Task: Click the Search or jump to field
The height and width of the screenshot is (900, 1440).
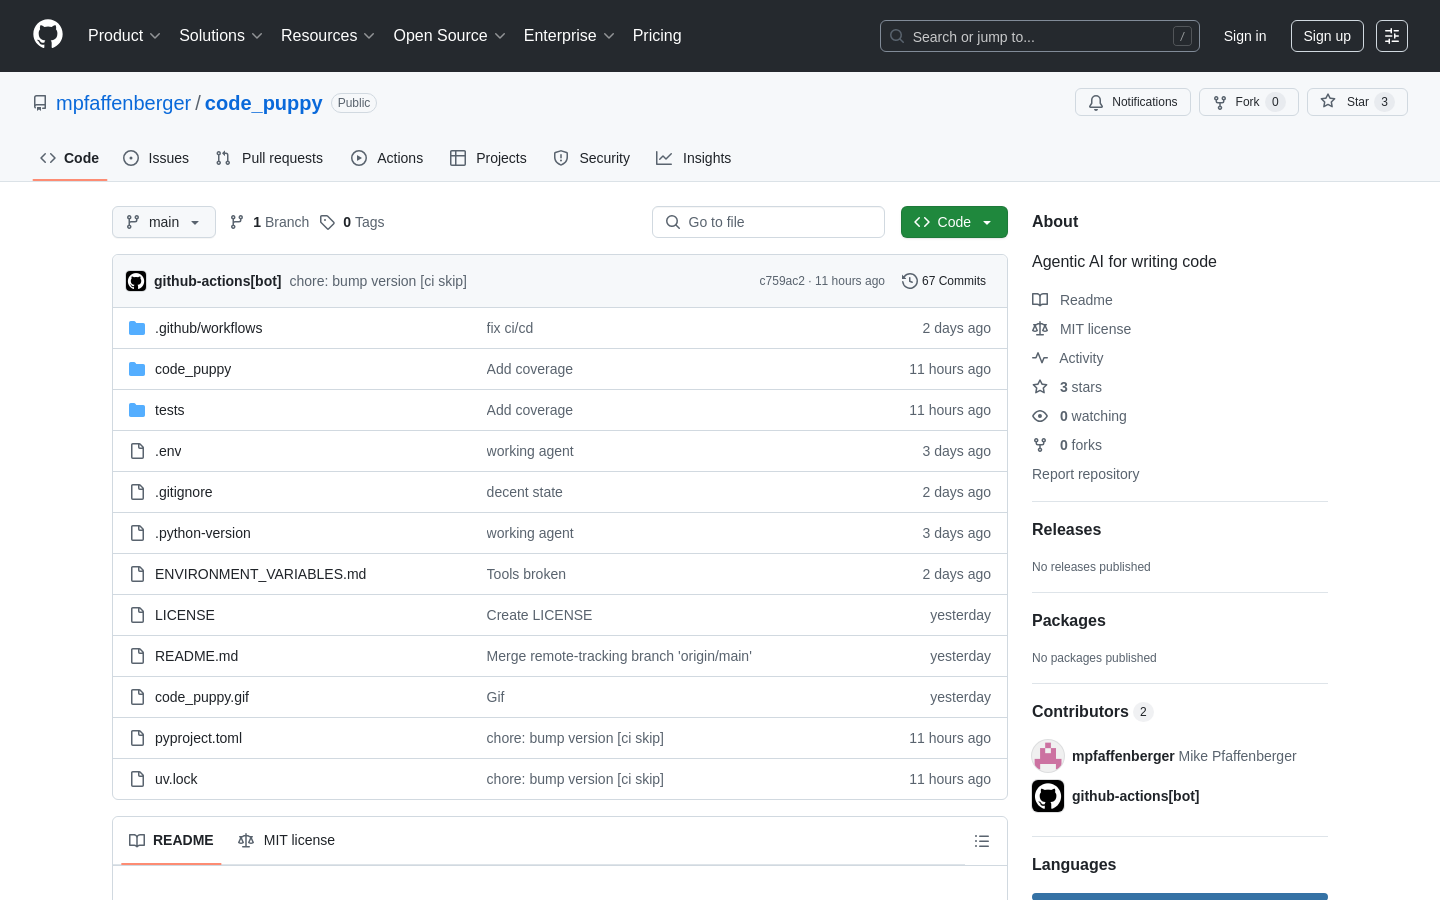Action: [x=1040, y=36]
